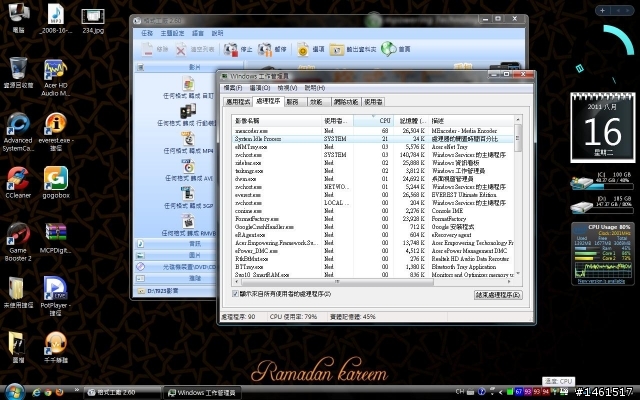Toggle show processes from all users checkbox
The image size is (640, 400).
pyautogui.click(x=235, y=294)
